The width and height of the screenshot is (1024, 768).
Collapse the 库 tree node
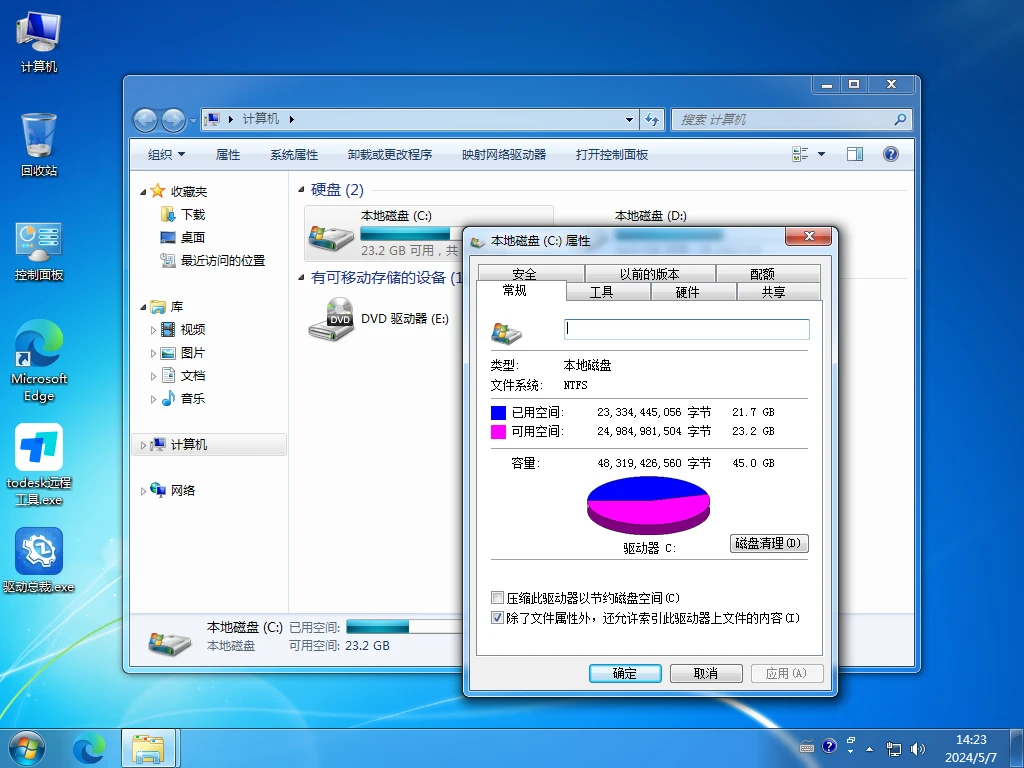click(x=143, y=307)
